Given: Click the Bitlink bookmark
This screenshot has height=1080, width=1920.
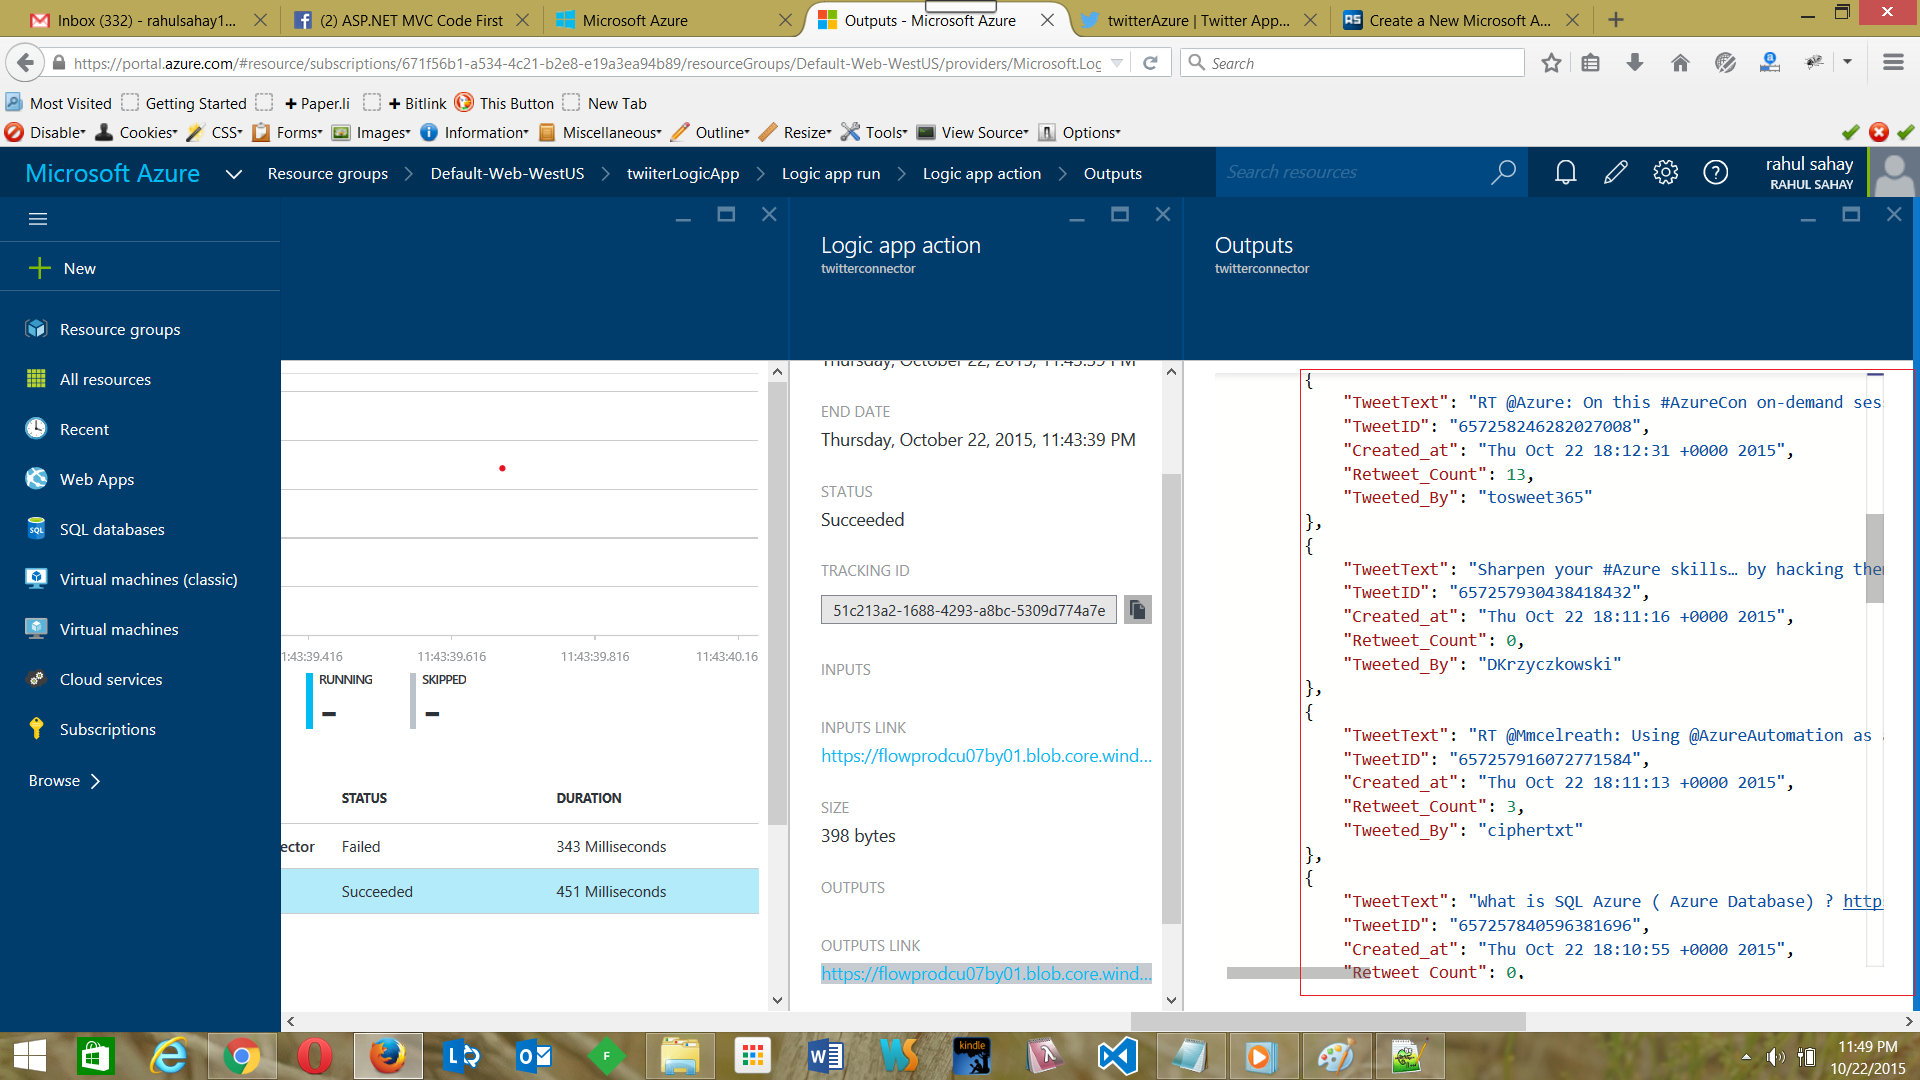Looking at the screenshot, I should (416, 103).
